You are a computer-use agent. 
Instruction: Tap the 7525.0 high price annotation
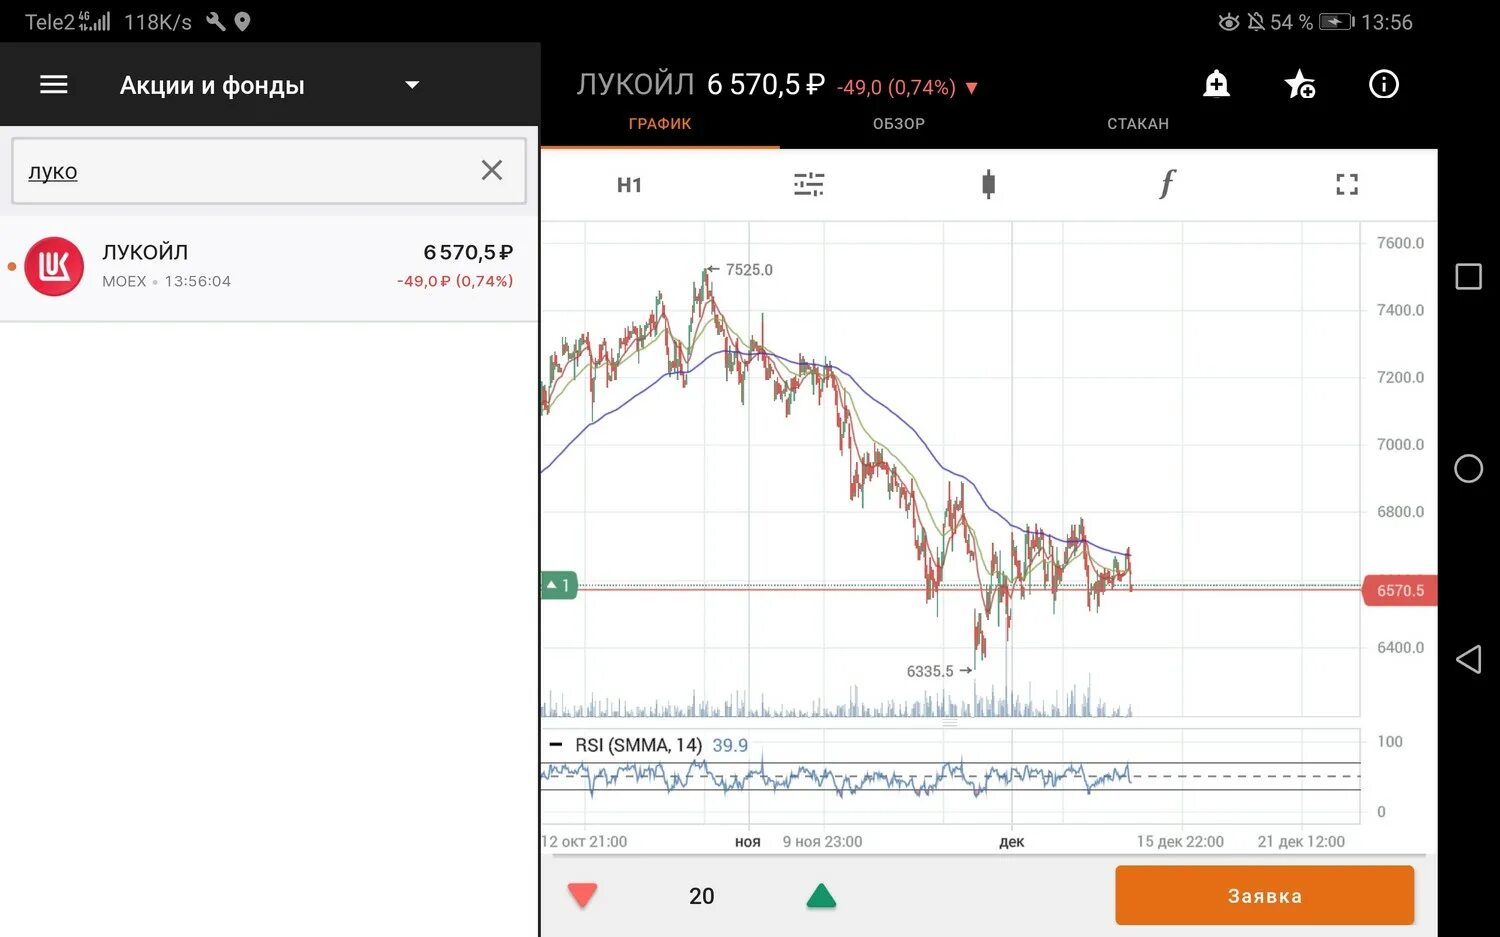[740, 270]
